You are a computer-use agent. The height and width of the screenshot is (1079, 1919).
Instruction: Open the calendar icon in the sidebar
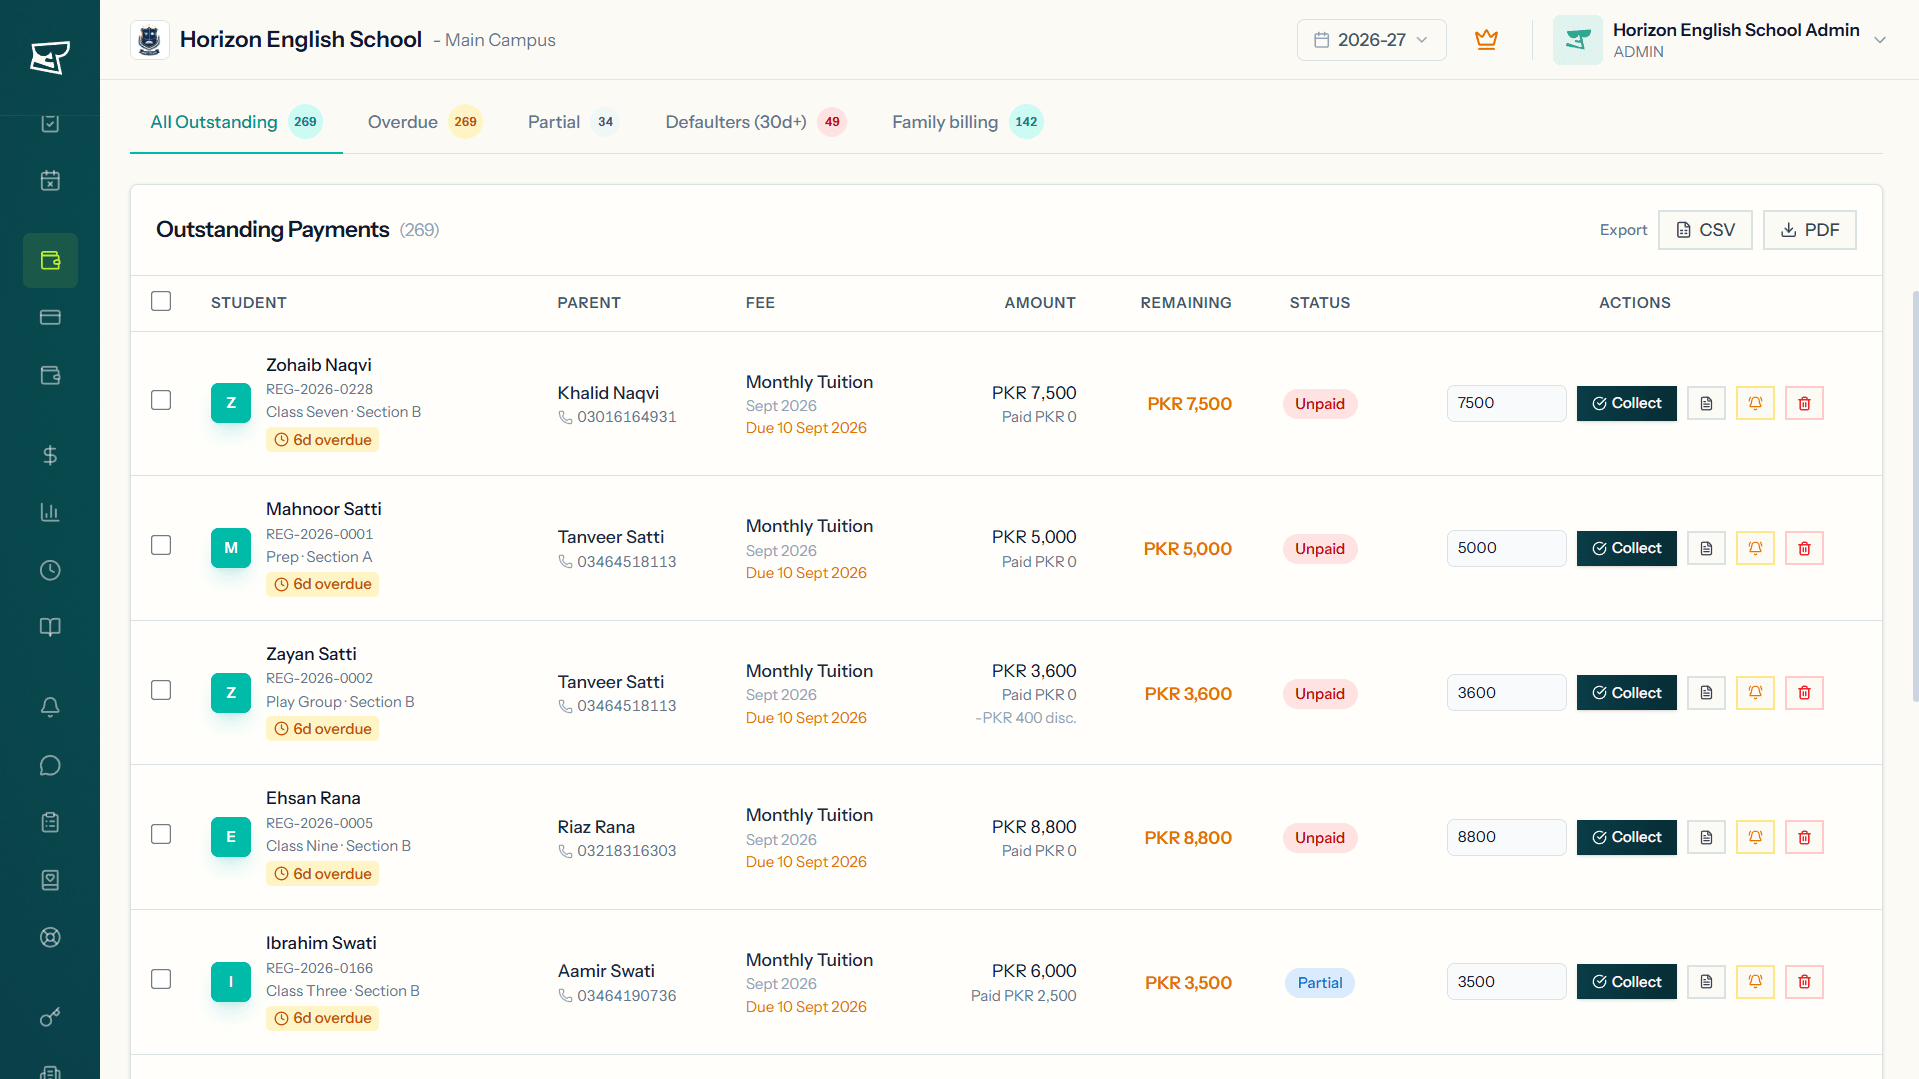coord(50,181)
